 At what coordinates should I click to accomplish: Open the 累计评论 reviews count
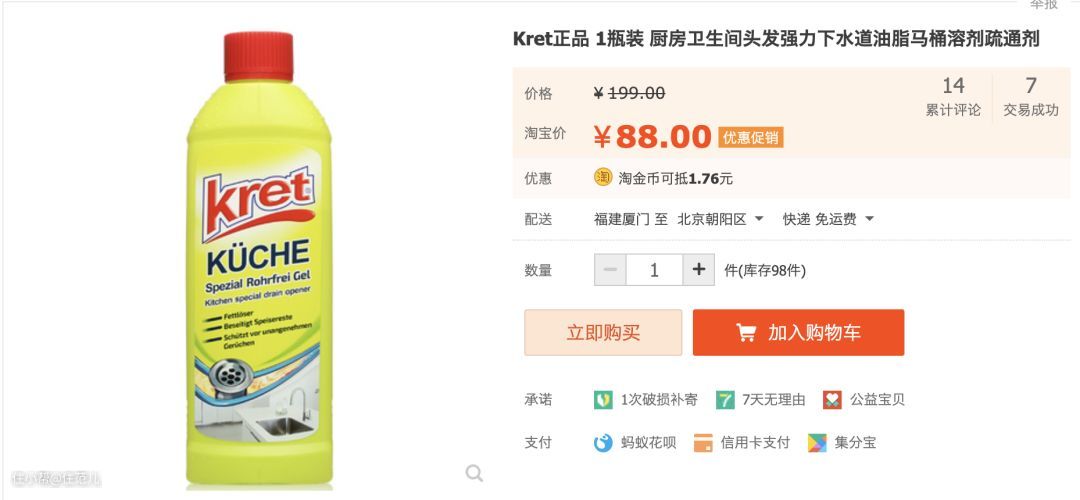point(953,96)
